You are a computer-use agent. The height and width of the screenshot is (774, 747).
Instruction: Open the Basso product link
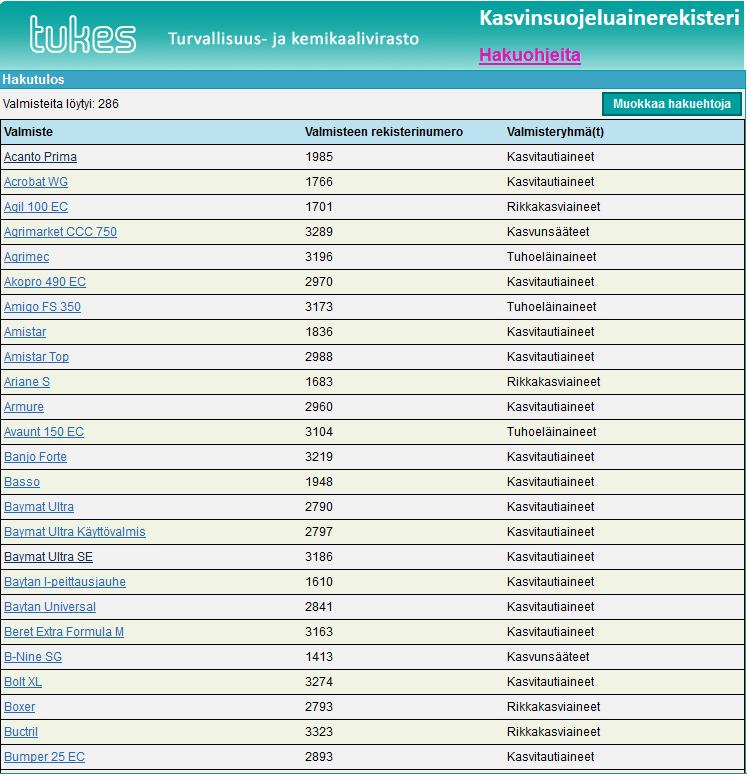click(22, 482)
